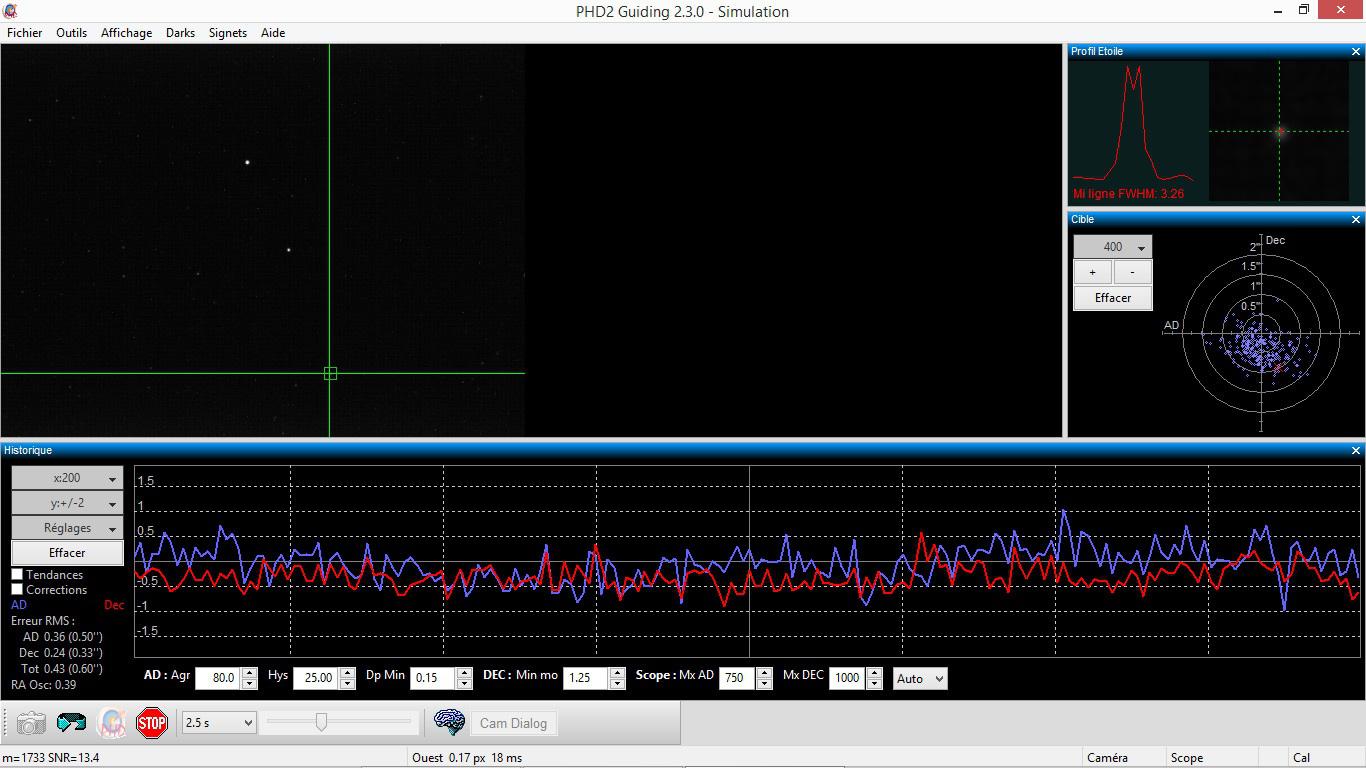Increase DEC Min mo with up arrow
The width and height of the screenshot is (1366, 768).
617,673
